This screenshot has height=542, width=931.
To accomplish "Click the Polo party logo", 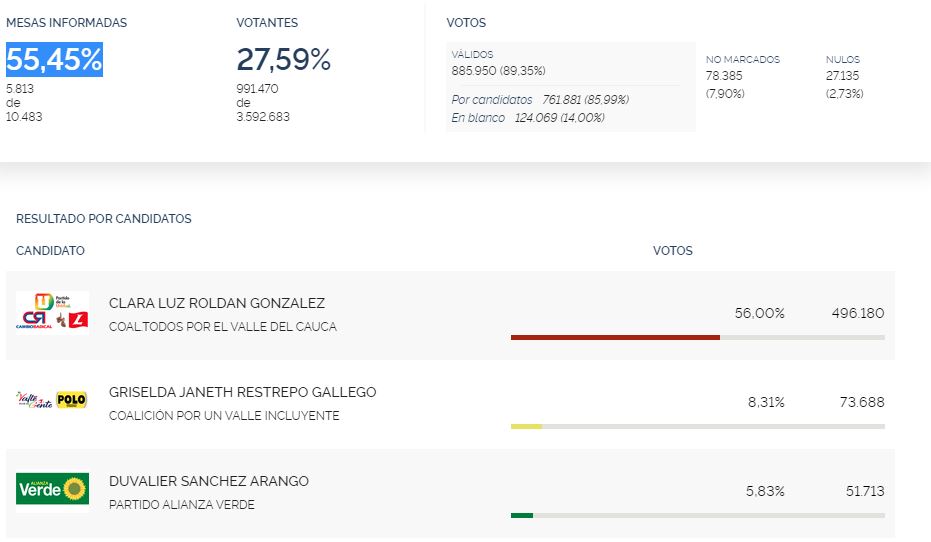I will pos(71,400).
